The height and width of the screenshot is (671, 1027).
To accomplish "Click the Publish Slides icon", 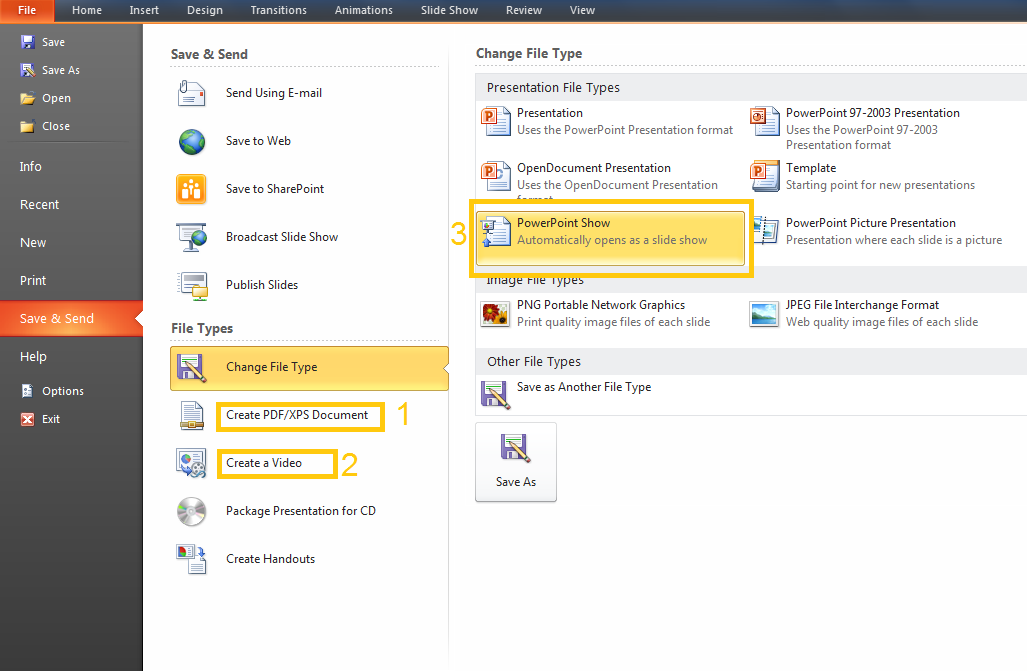I will 193,286.
